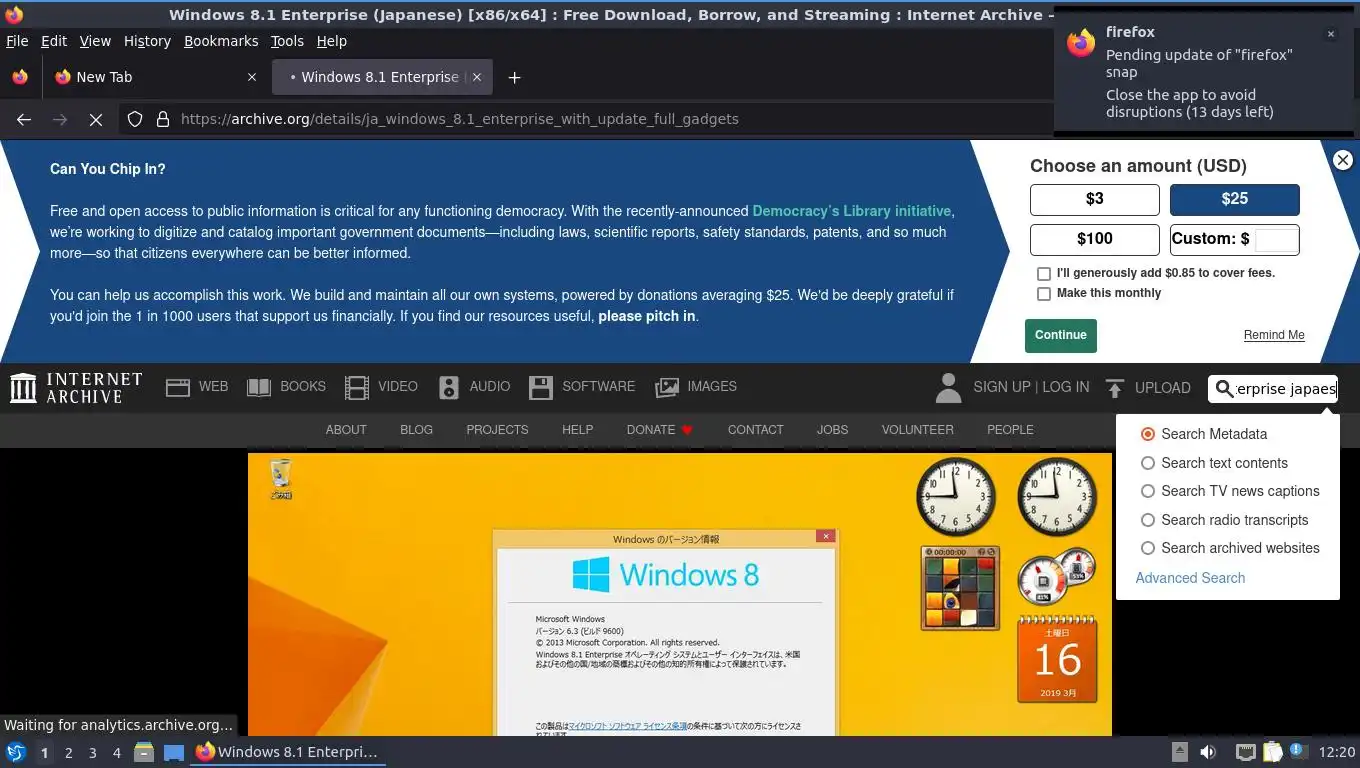Check the add $0.85 fees checkbox
Image resolution: width=1360 pixels, height=768 pixels.
coord(1044,274)
